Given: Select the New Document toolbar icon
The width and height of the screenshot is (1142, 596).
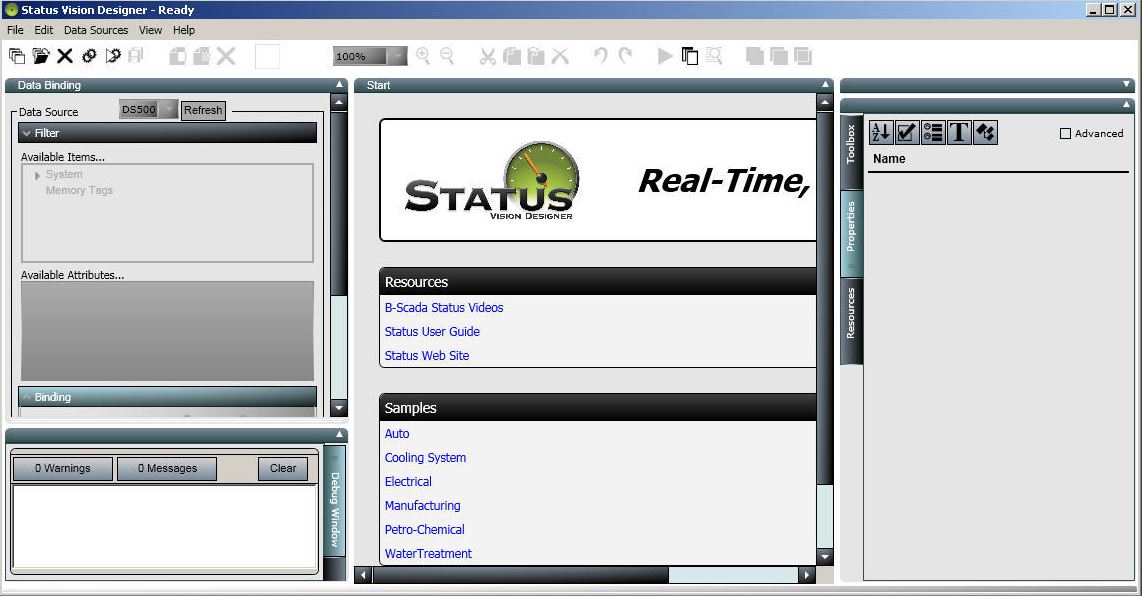Looking at the screenshot, I should (16, 56).
